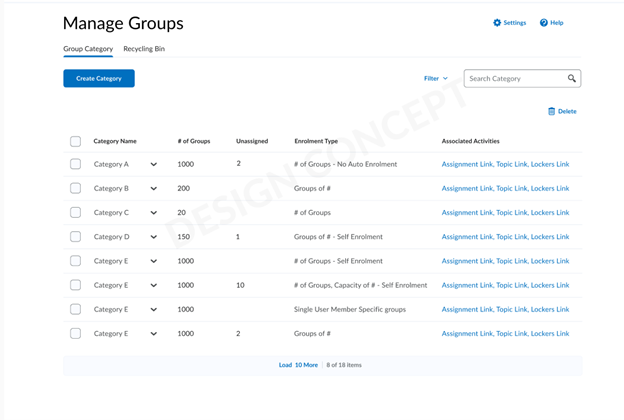624x420 pixels.
Task: Open Assignment Link in Category D row
Action: coord(467,237)
